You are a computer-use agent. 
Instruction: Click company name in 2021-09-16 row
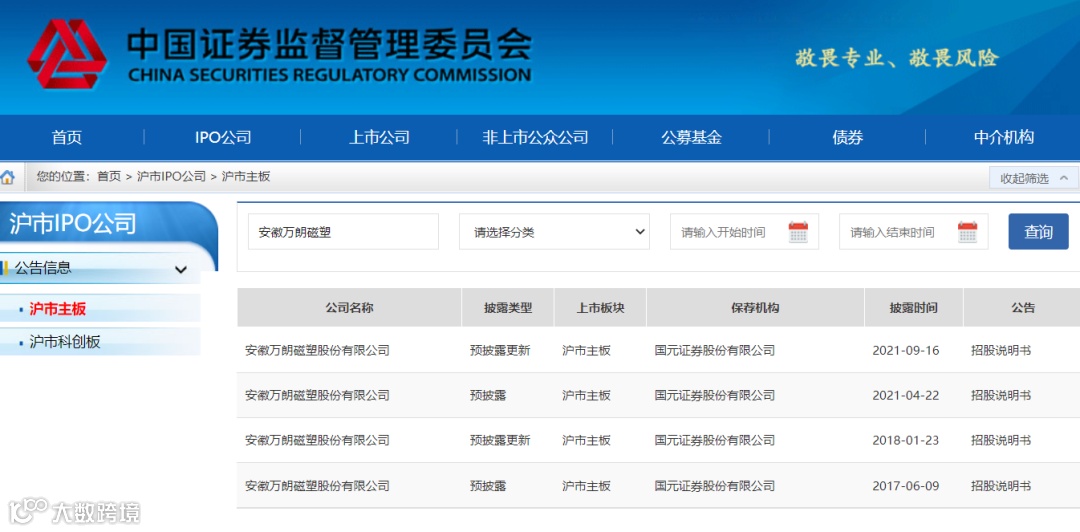(317, 350)
